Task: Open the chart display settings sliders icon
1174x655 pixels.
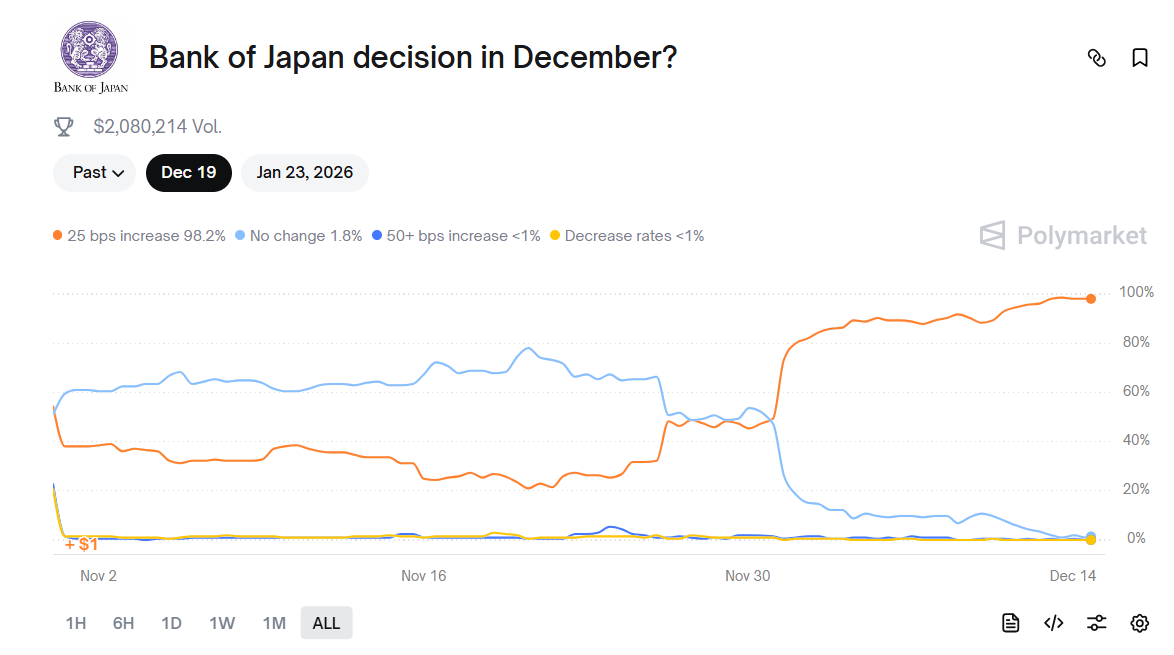Action: (1096, 622)
